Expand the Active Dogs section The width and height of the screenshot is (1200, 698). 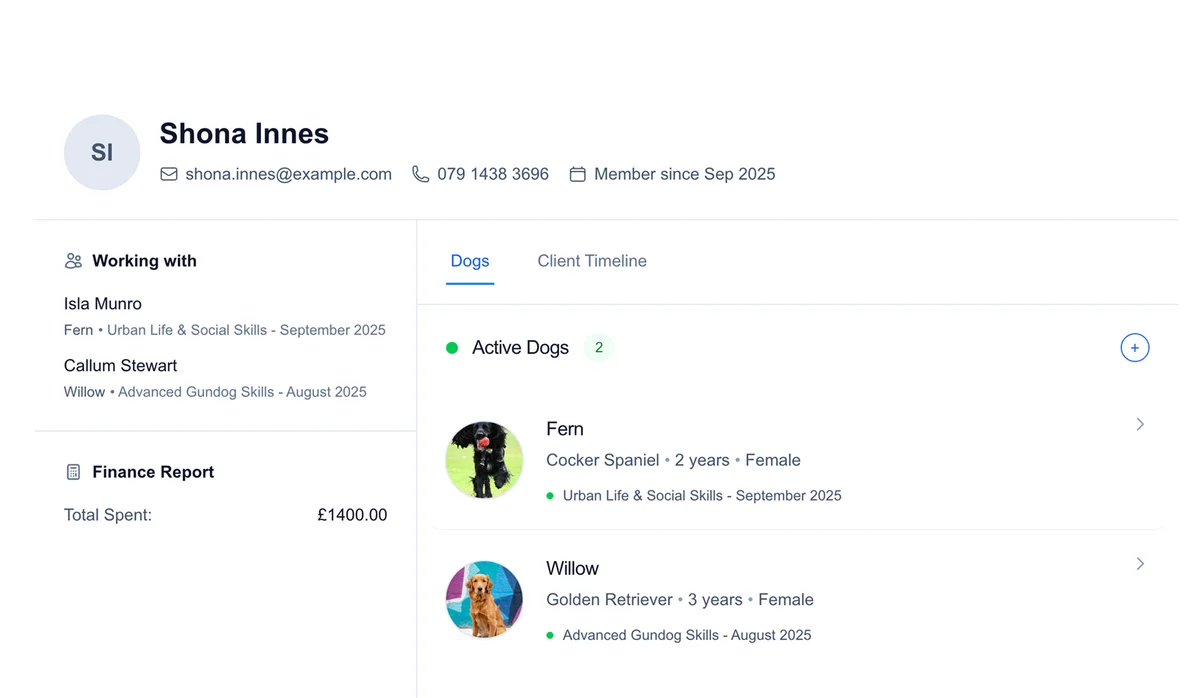(x=520, y=347)
